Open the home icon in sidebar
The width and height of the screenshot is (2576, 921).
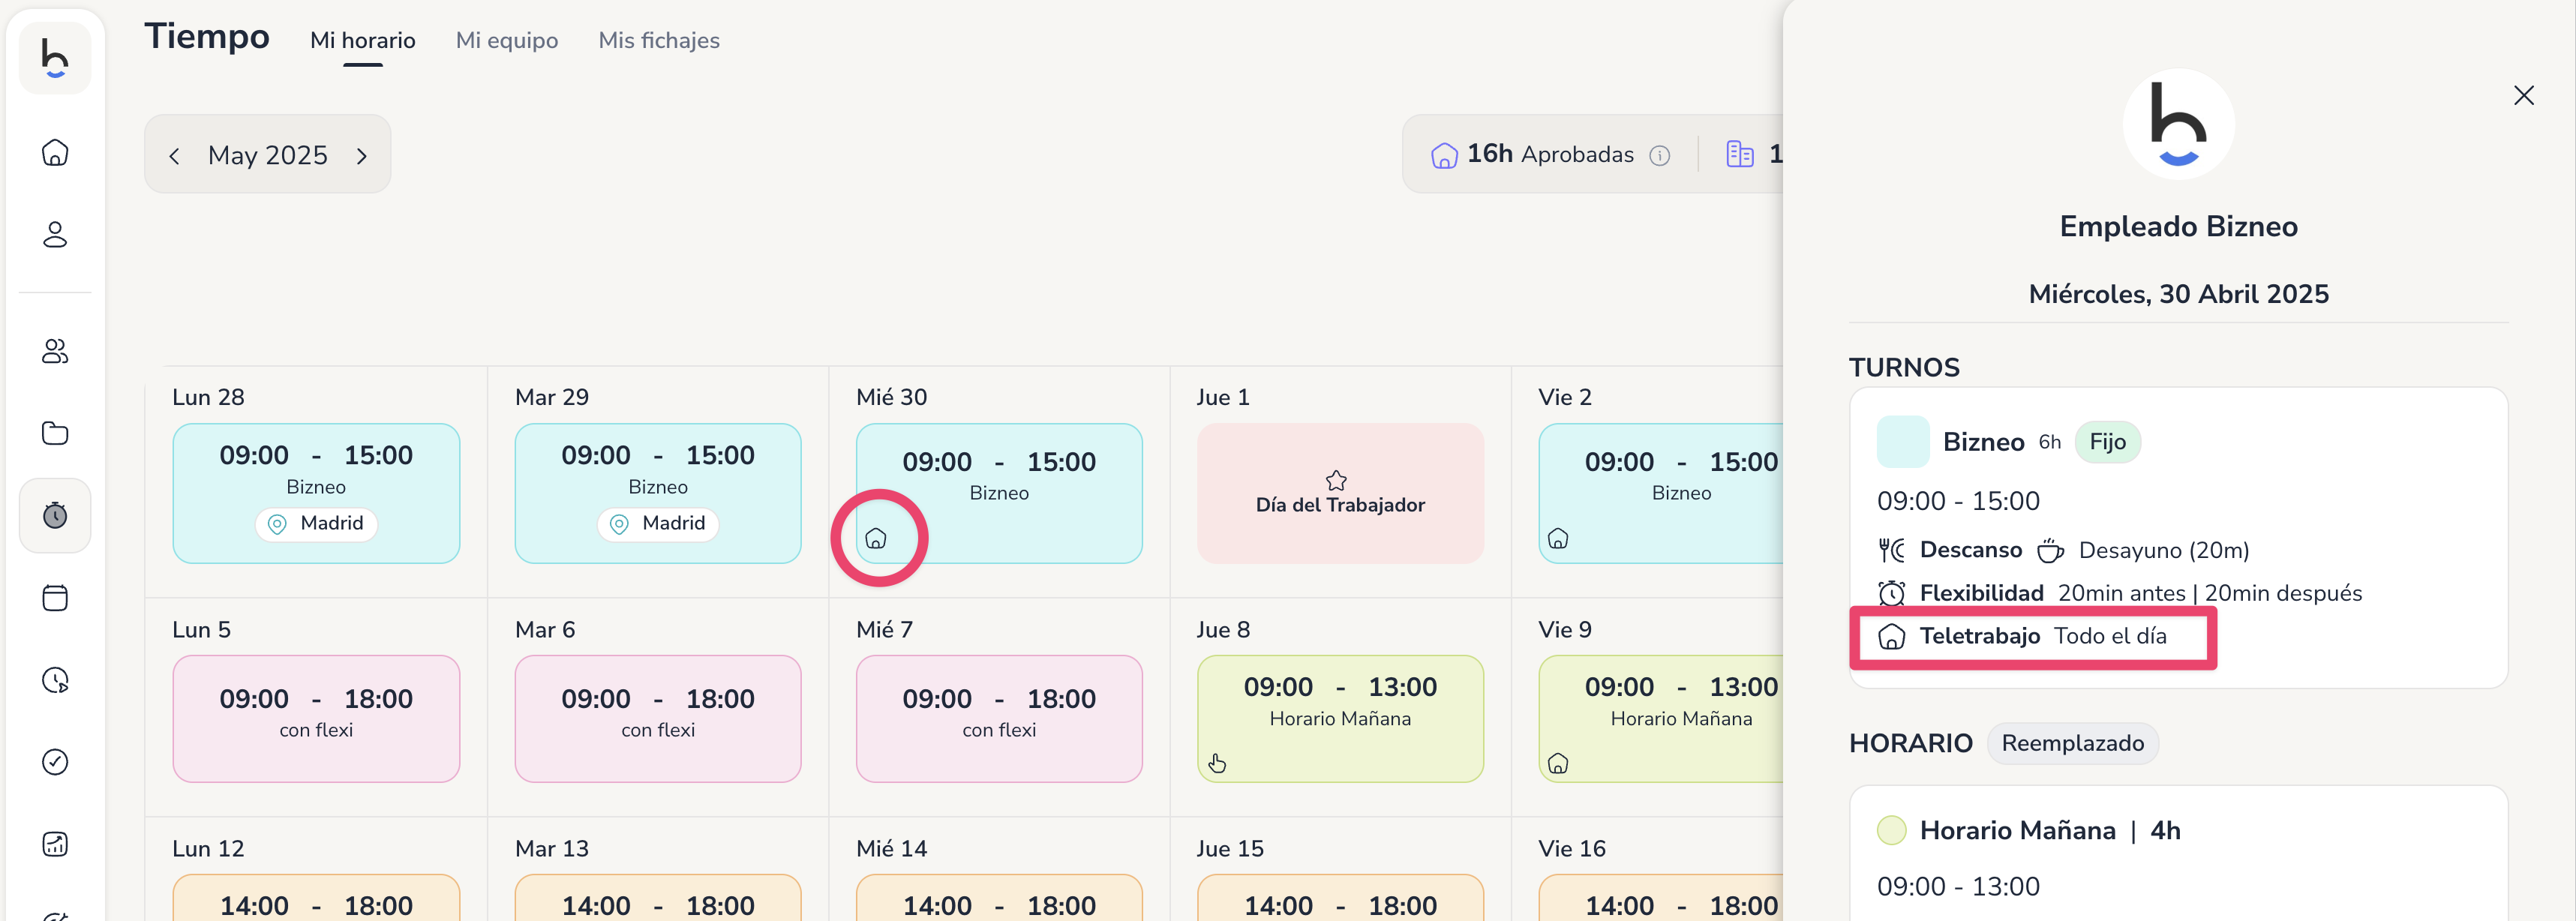coord(55,152)
